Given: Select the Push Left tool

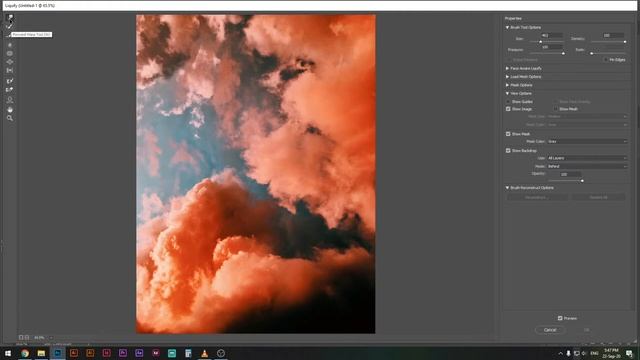Looking at the screenshot, I should (10, 71).
